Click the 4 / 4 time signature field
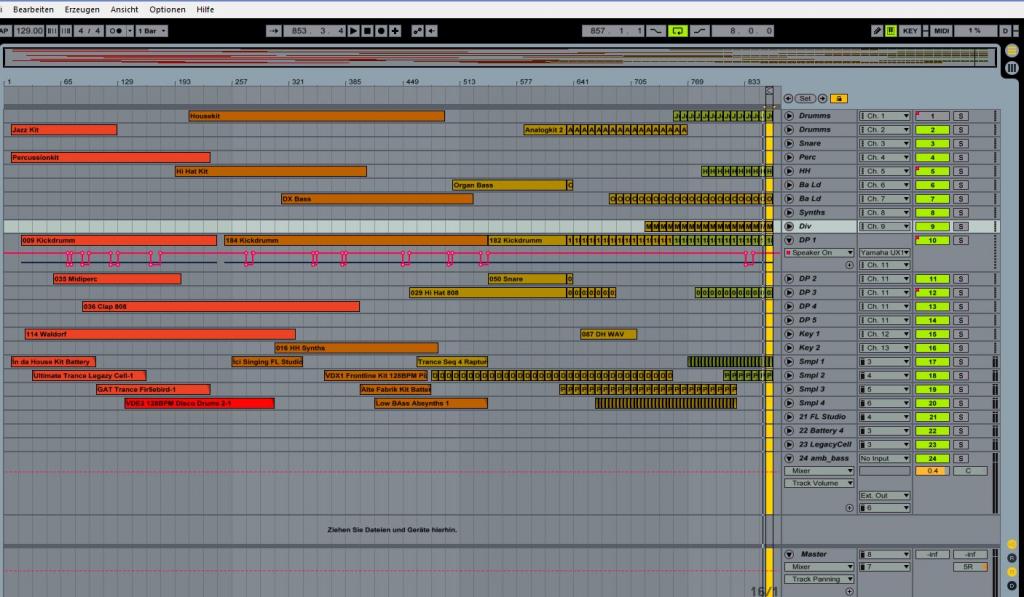1024x597 pixels. click(89, 31)
